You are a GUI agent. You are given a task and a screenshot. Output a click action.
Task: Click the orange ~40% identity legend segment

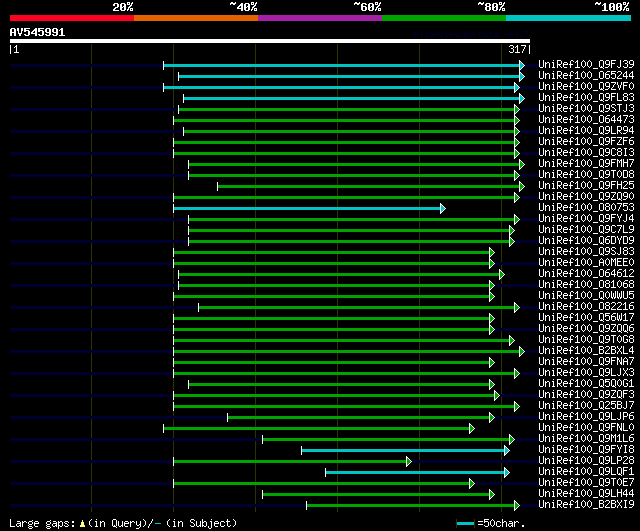pyautogui.click(x=196, y=18)
